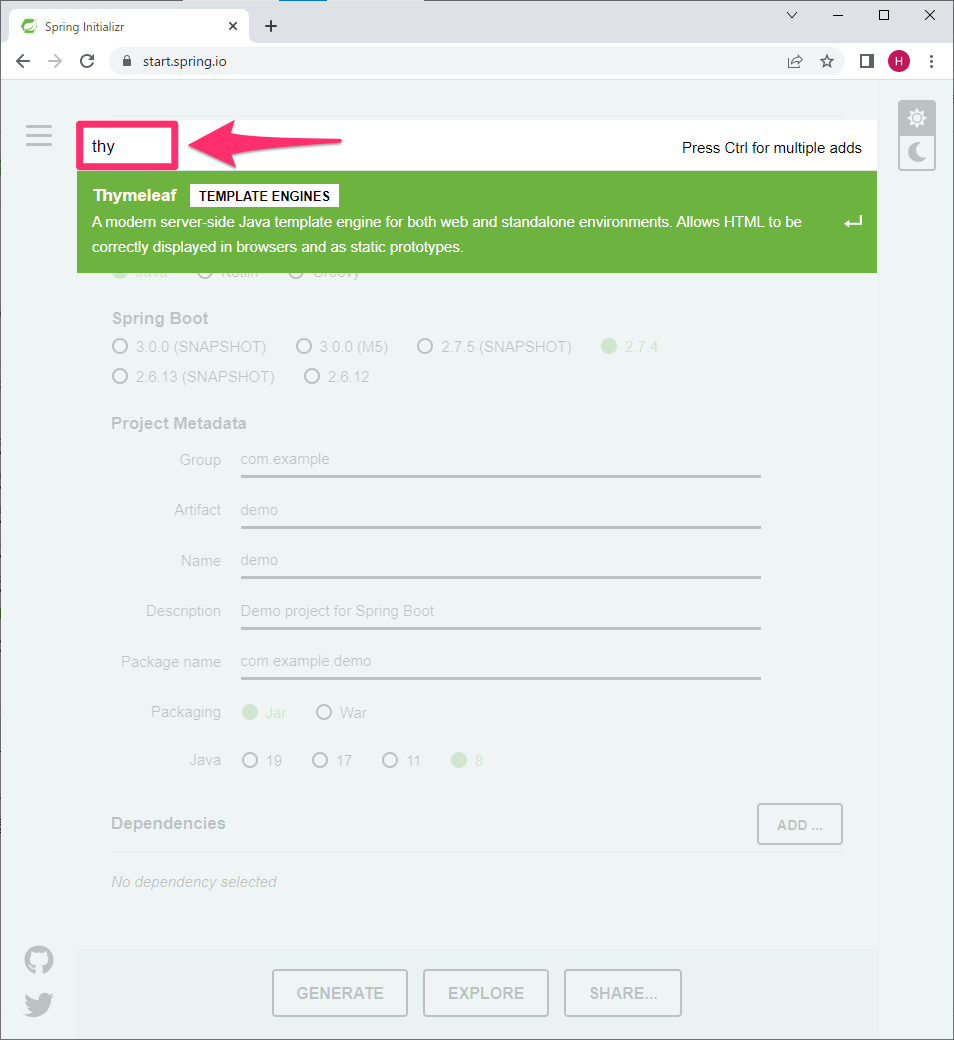Select Spring Boot 2.6.12
Image resolution: width=954 pixels, height=1040 pixels.
337,377
